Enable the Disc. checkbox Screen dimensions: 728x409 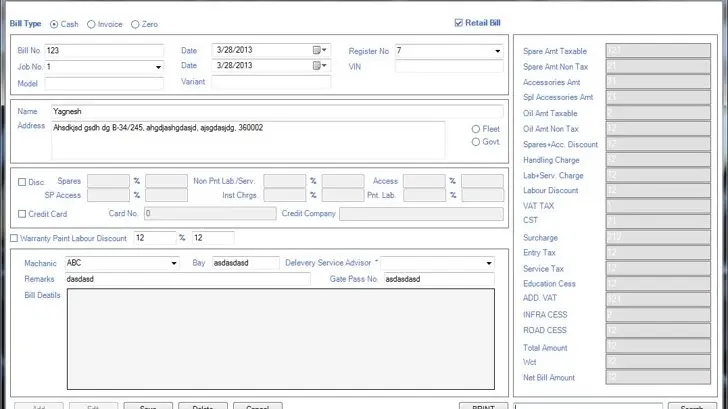tap(22, 182)
